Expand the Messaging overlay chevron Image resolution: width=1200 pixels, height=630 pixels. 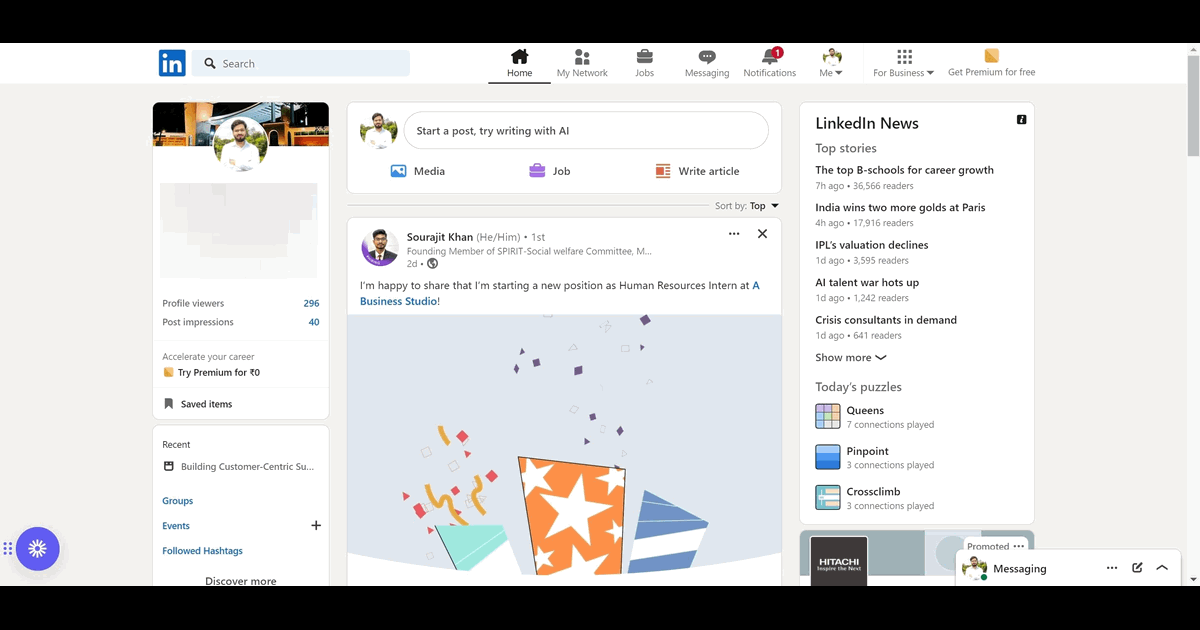(x=1162, y=568)
